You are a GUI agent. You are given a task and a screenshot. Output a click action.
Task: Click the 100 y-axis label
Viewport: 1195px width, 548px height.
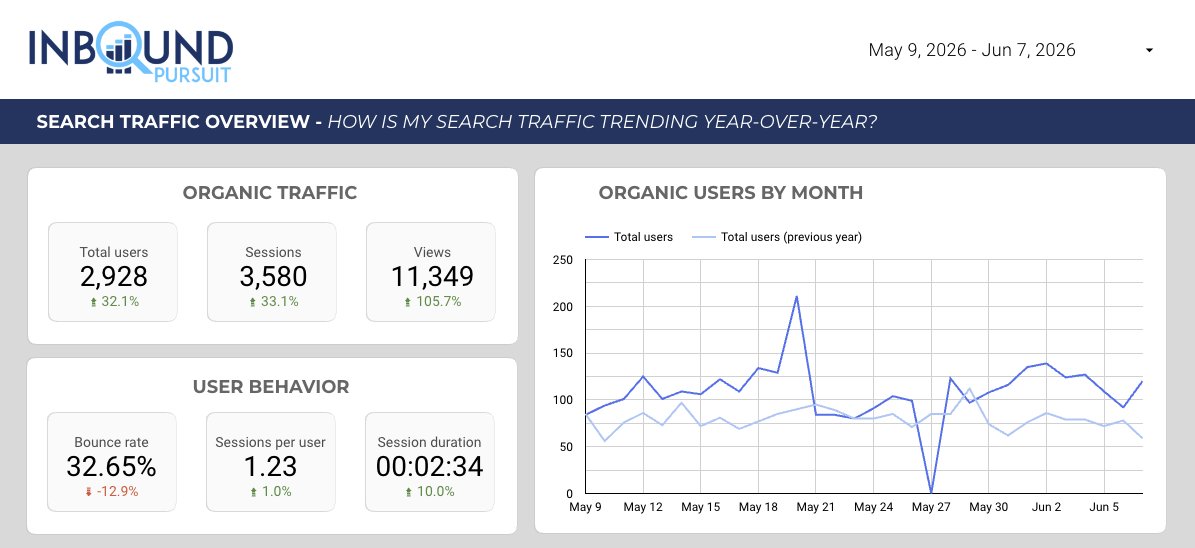tap(562, 400)
